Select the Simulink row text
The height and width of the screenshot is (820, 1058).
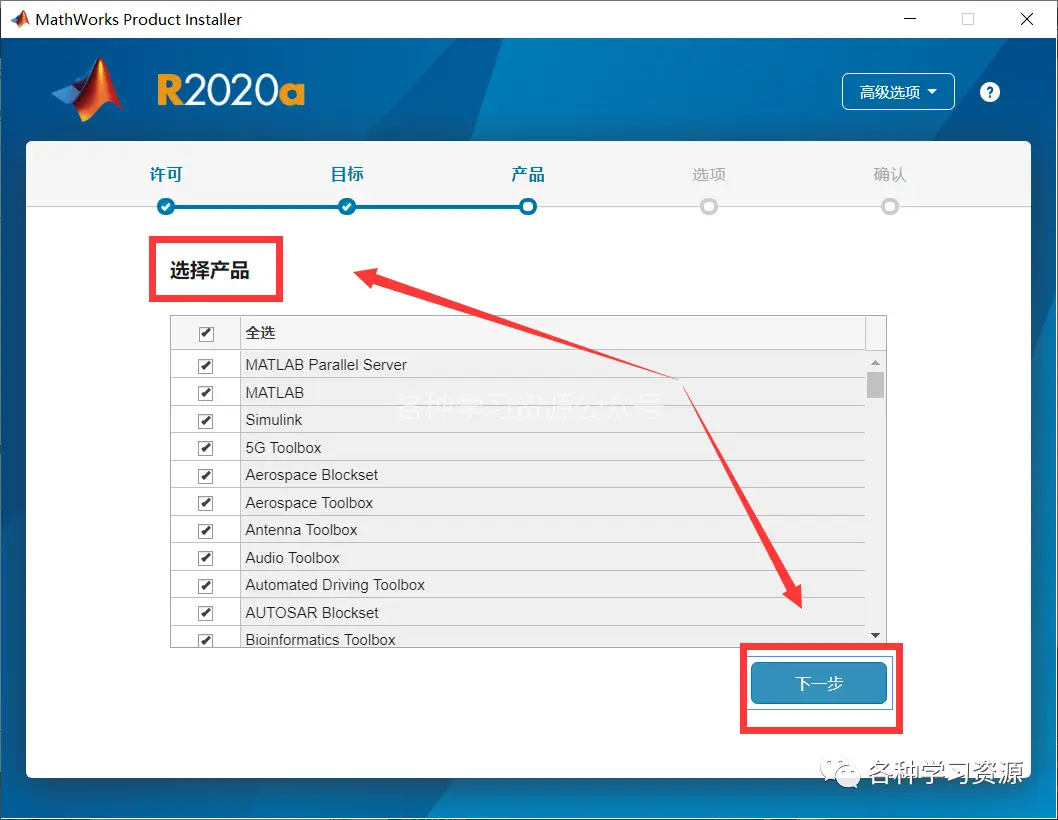coord(273,420)
